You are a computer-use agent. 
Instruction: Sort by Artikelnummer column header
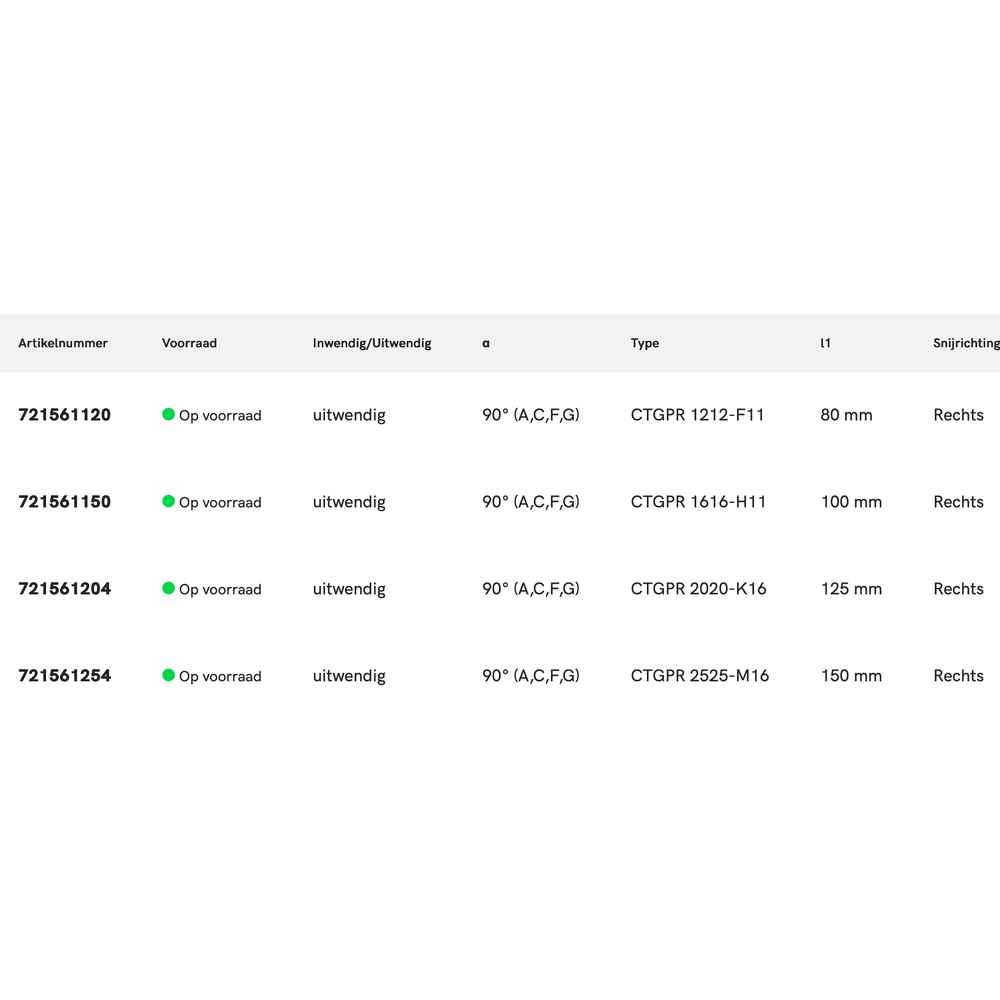coord(63,343)
